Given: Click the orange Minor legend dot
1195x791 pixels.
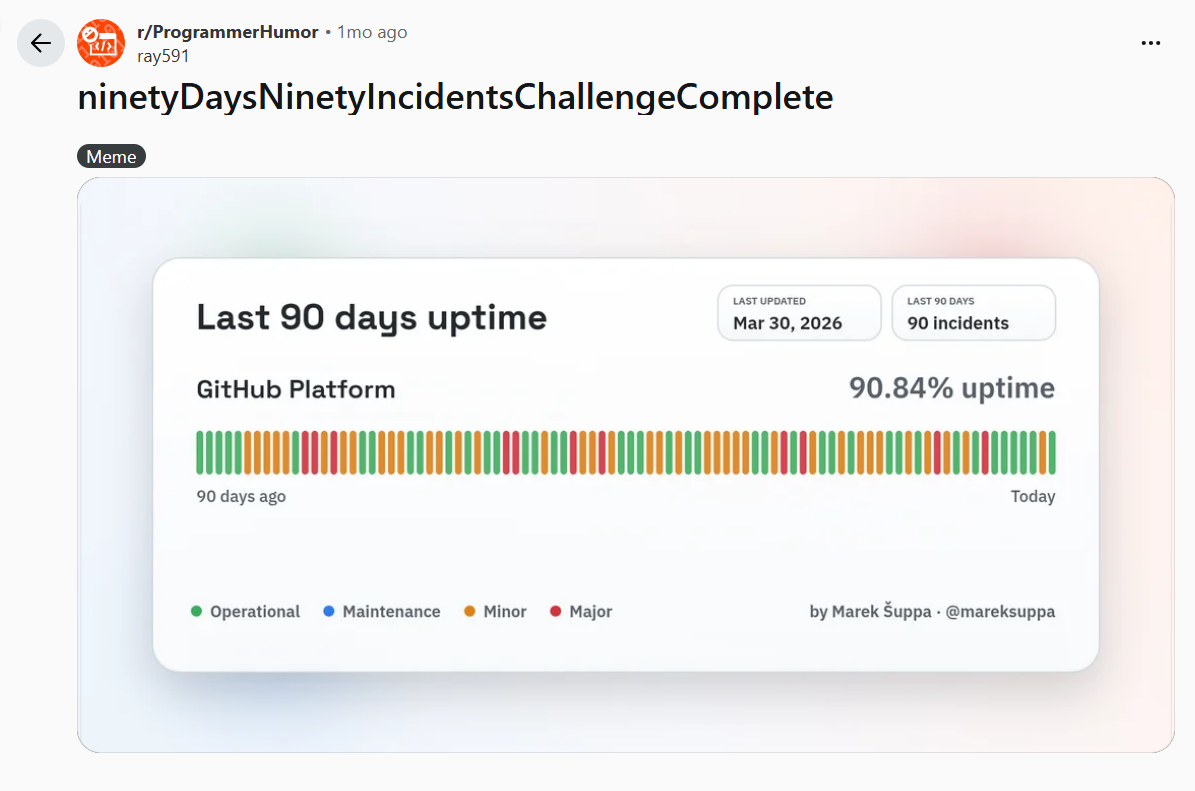Looking at the screenshot, I should tap(469, 611).
